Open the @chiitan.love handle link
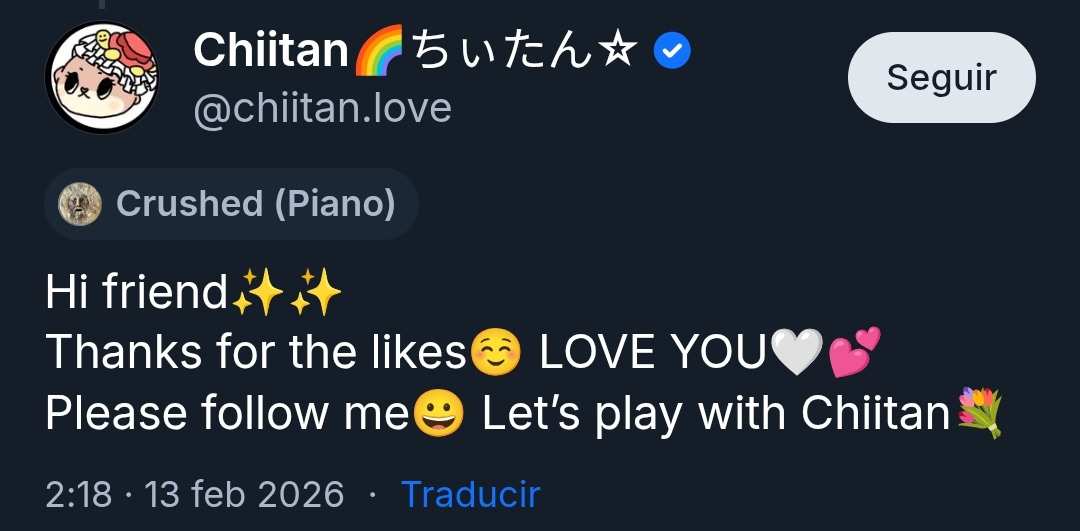 322,108
